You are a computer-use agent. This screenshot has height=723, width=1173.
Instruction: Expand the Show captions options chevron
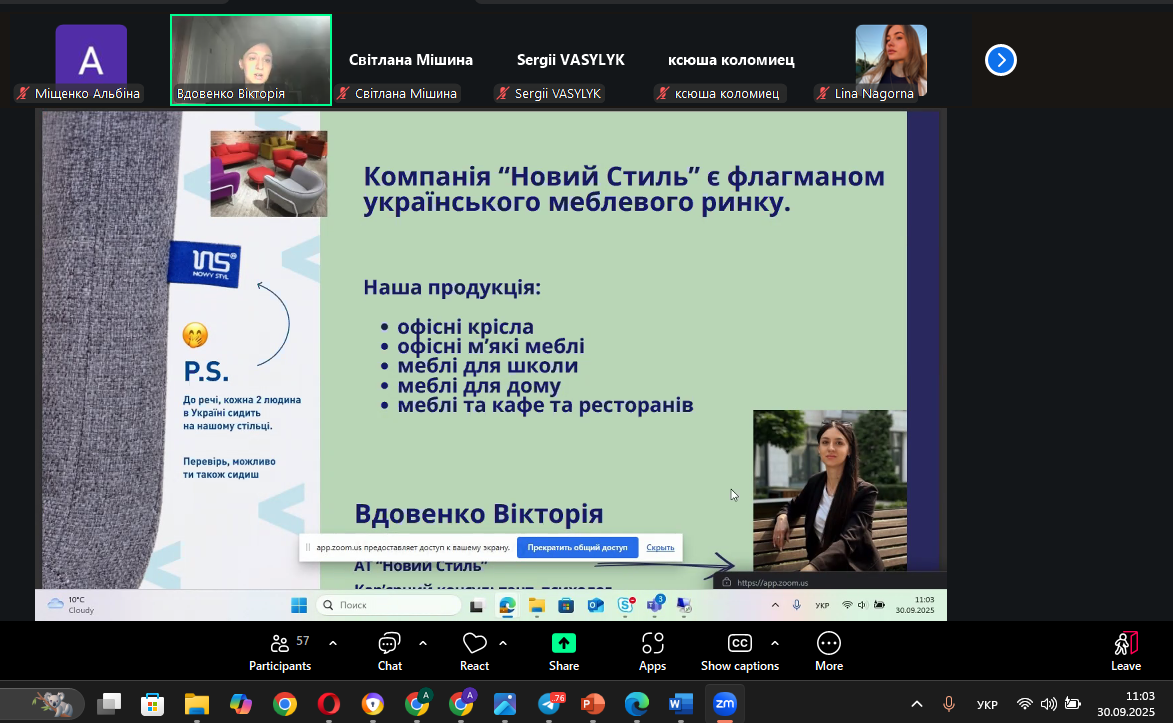point(775,643)
